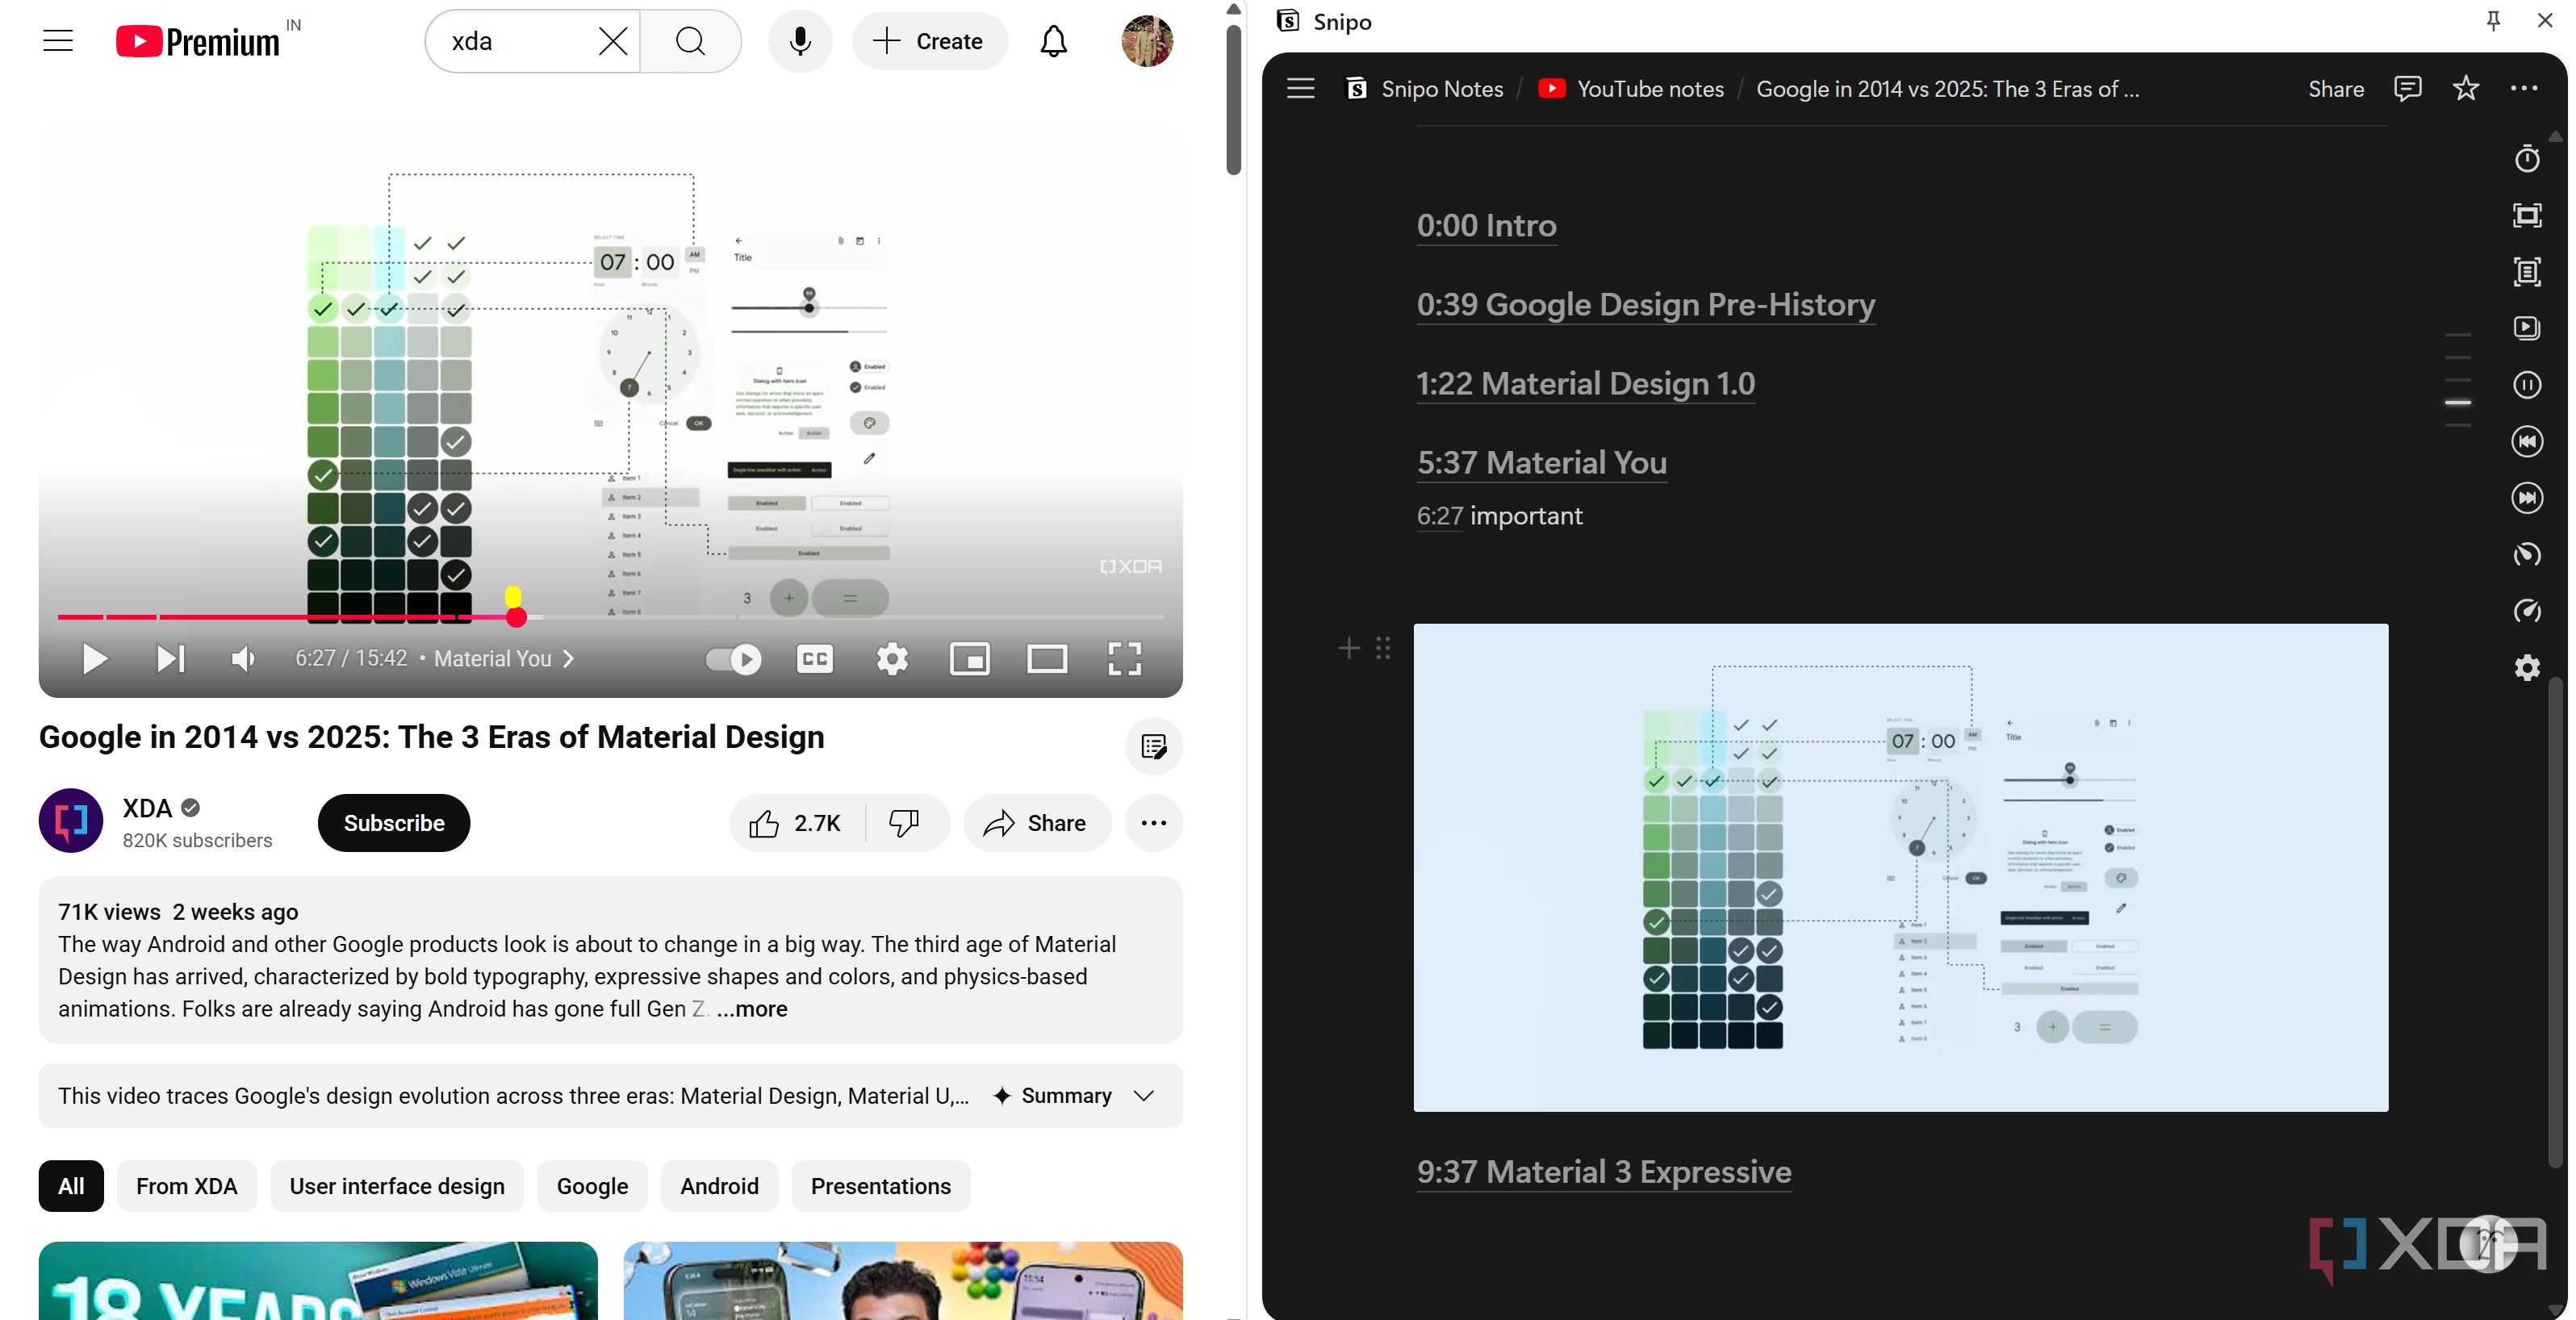The height and width of the screenshot is (1320, 2576).
Task: Open the YouTube notes breadcrumb
Action: pos(1631,89)
